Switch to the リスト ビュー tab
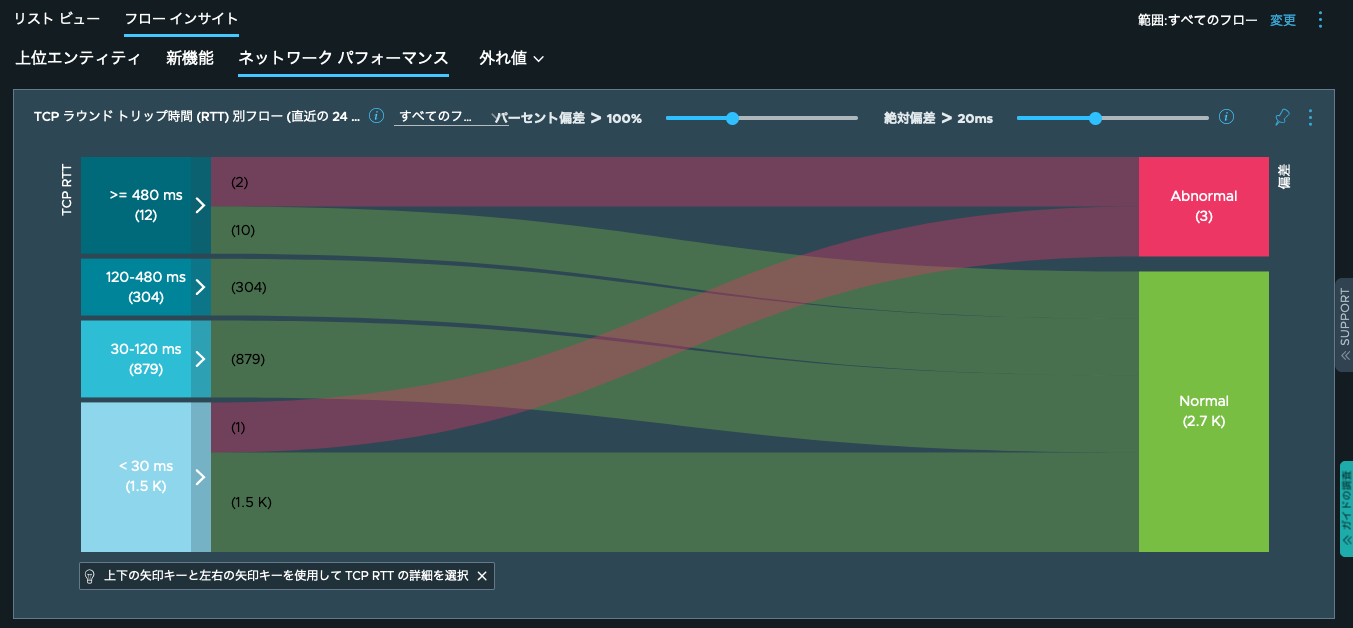This screenshot has width=1353, height=628. 57,19
